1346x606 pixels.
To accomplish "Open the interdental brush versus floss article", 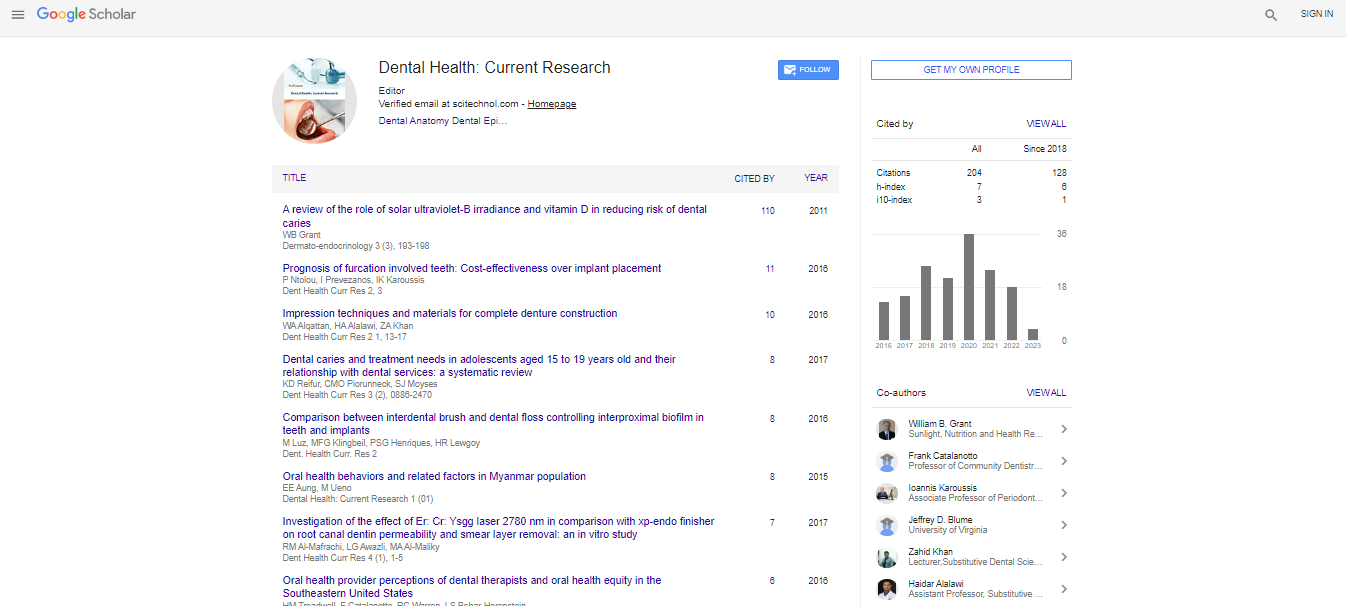I will [493, 424].
